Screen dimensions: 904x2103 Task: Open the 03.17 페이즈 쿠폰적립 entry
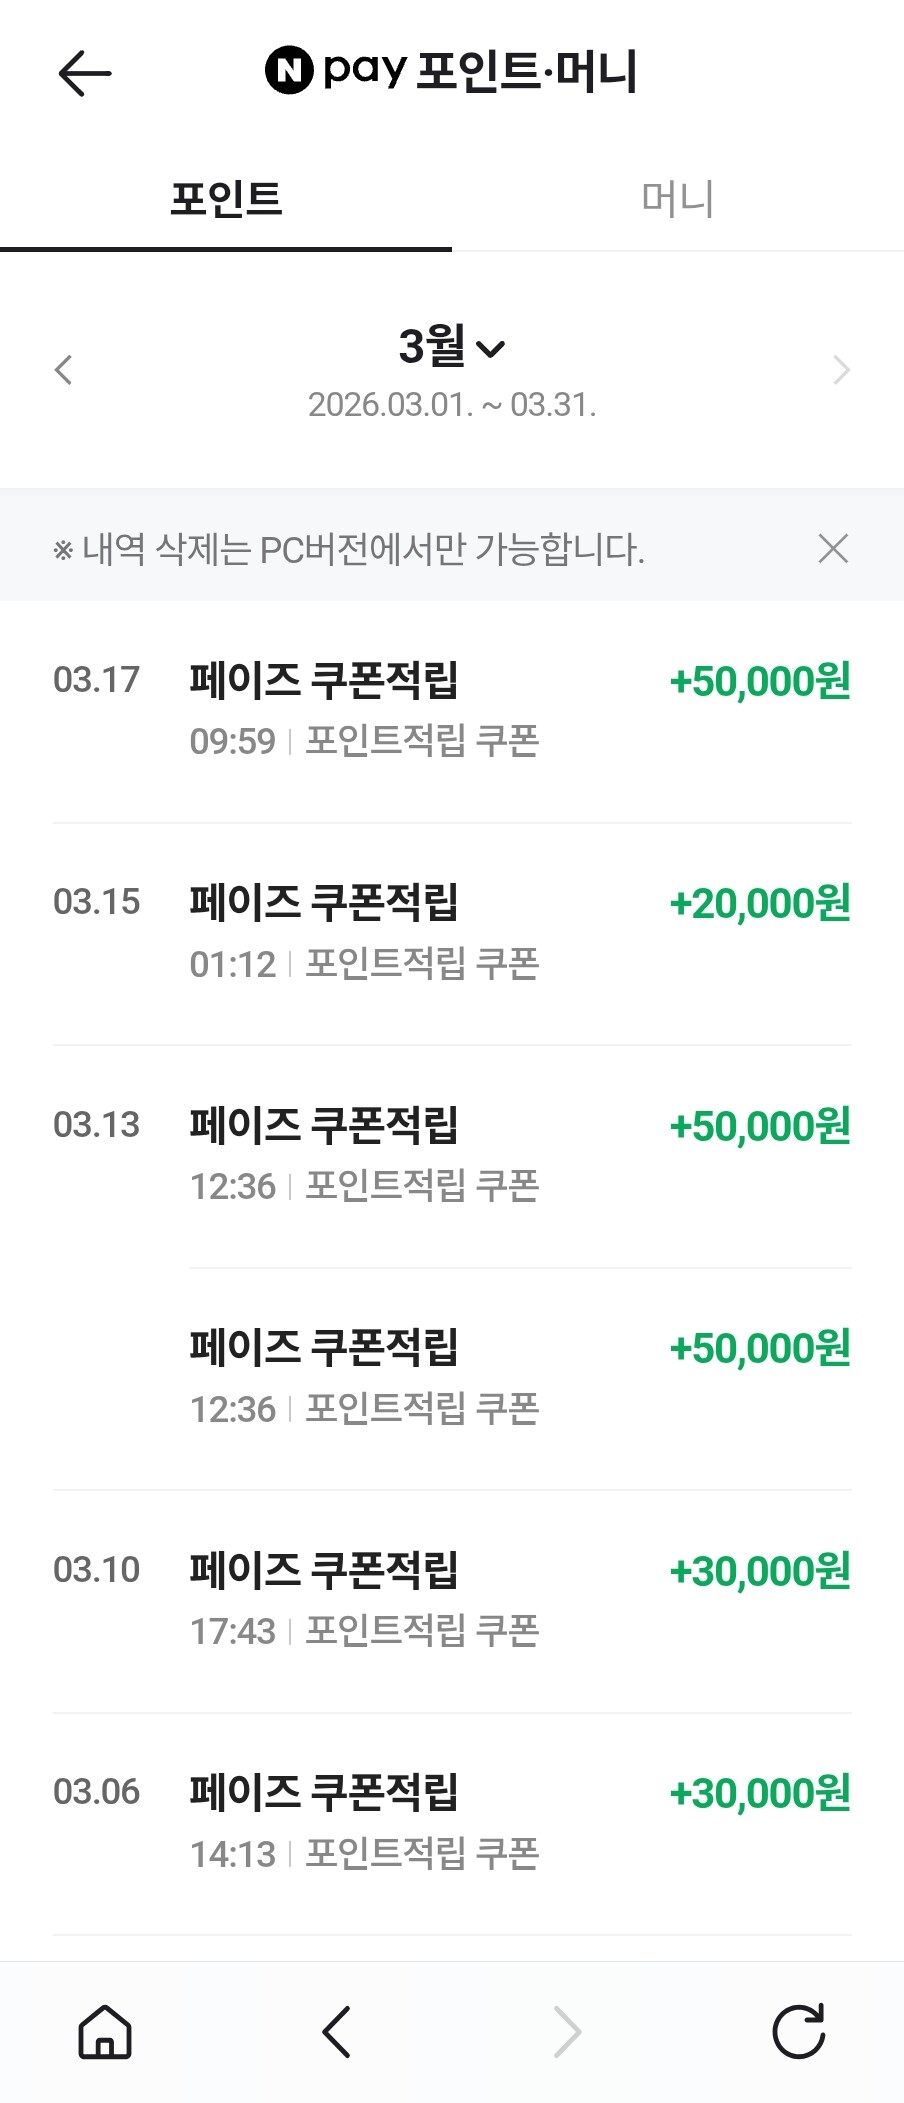tap(324, 681)
